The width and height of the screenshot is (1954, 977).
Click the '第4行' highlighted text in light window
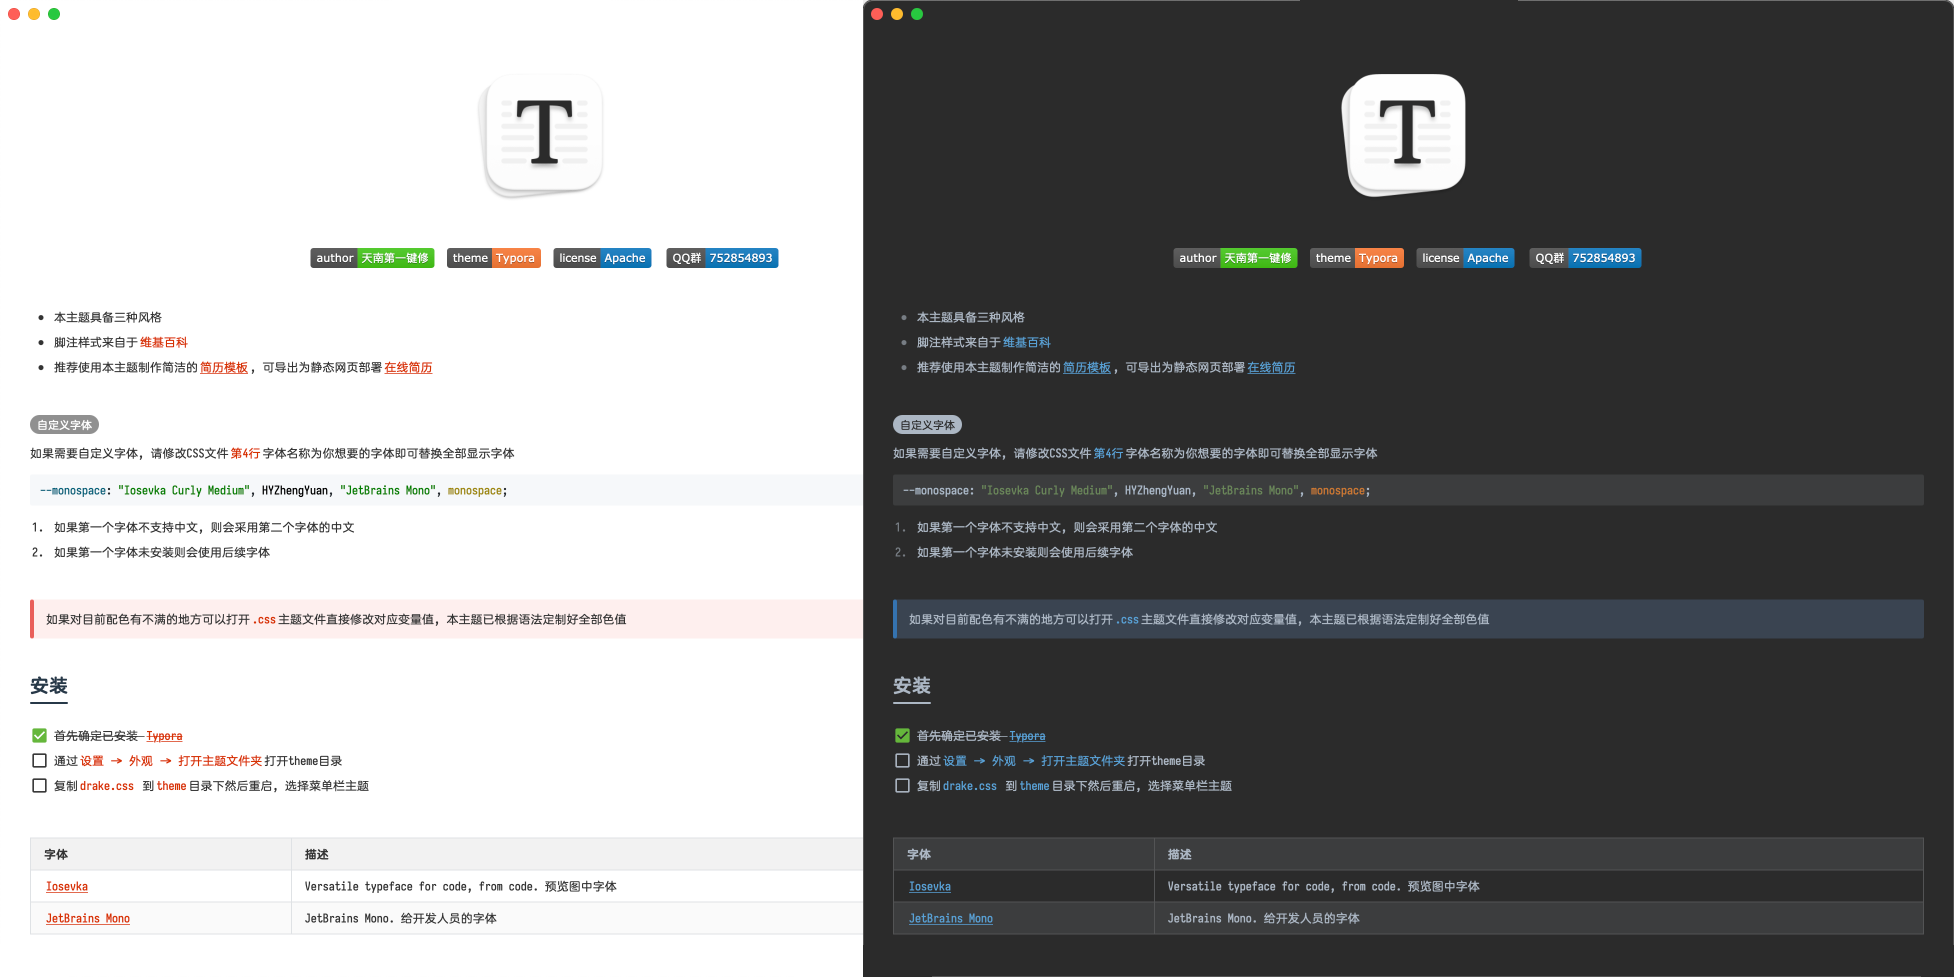click(245, 454)
